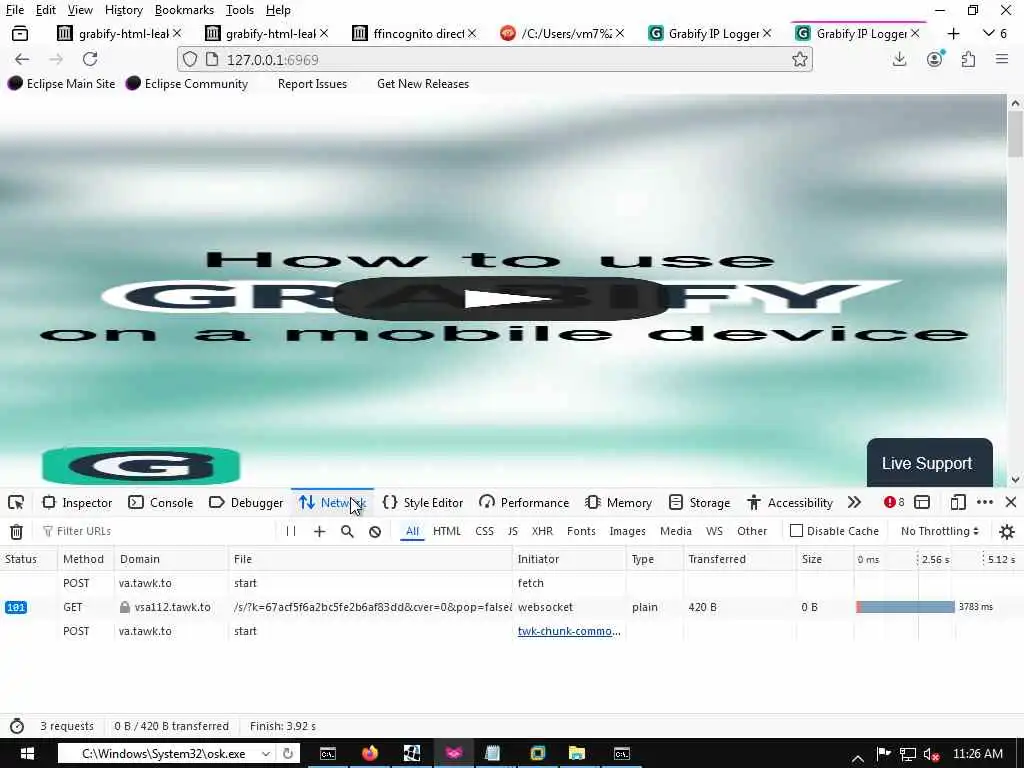Open the extensions puzzle icon
Viewport: 1024px width, 768px height.
968,59
